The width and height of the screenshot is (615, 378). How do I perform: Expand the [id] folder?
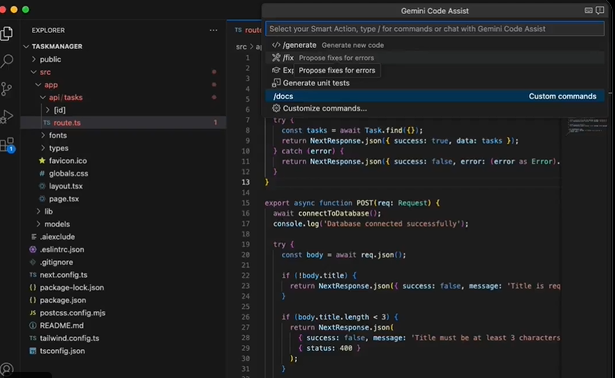coord(59,110)
